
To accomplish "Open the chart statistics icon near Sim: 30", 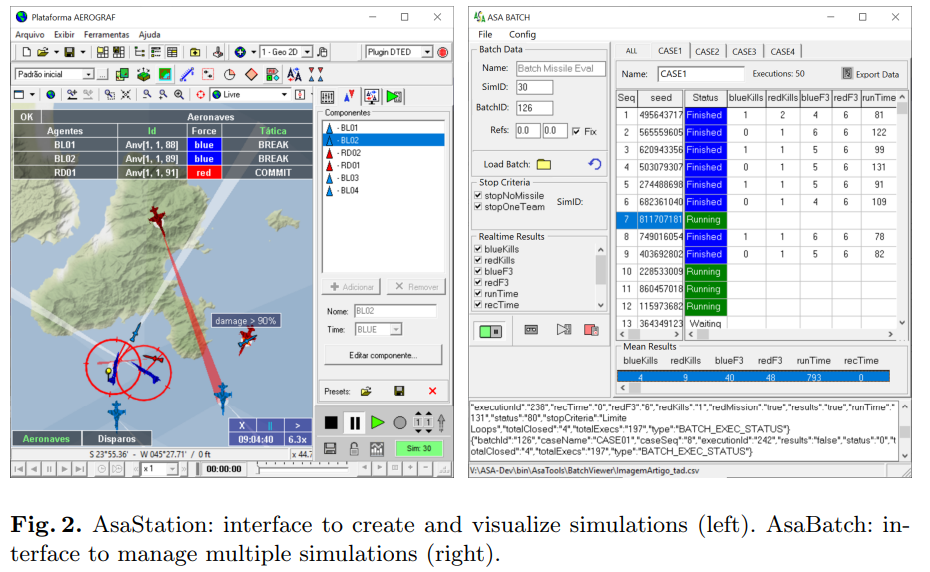I will (x=377, y=449).
